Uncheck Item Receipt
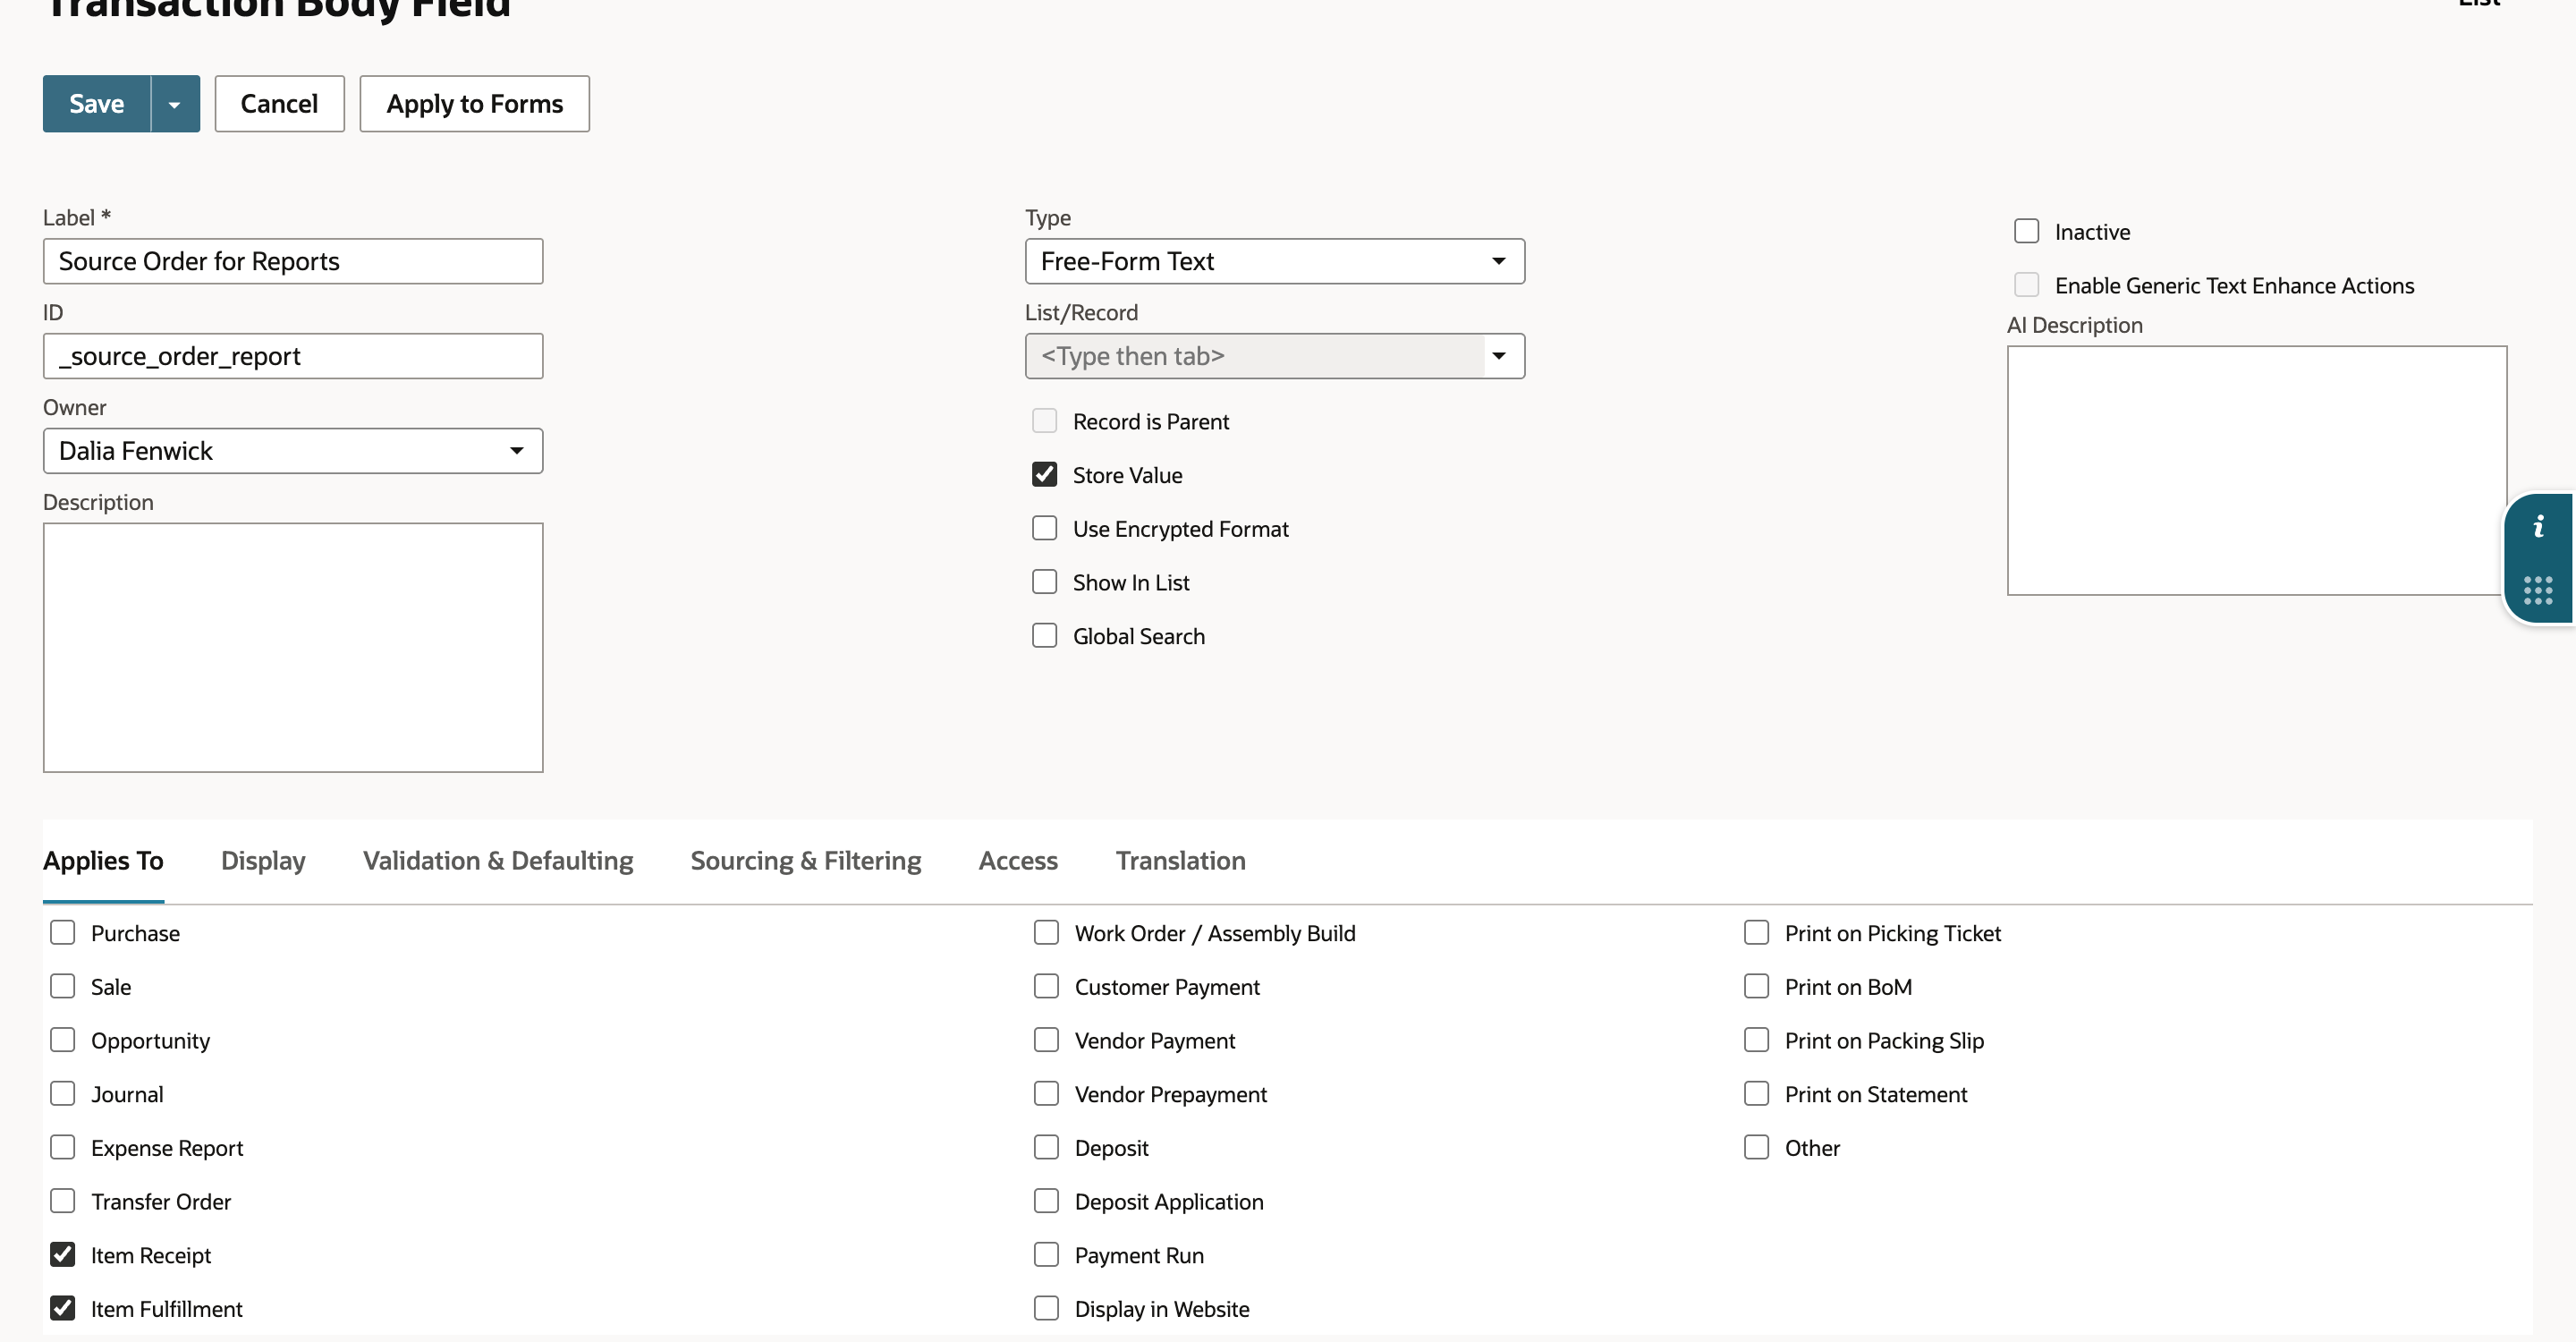Viewport: 2576px width, 1342px height. tap(63, 1255)
